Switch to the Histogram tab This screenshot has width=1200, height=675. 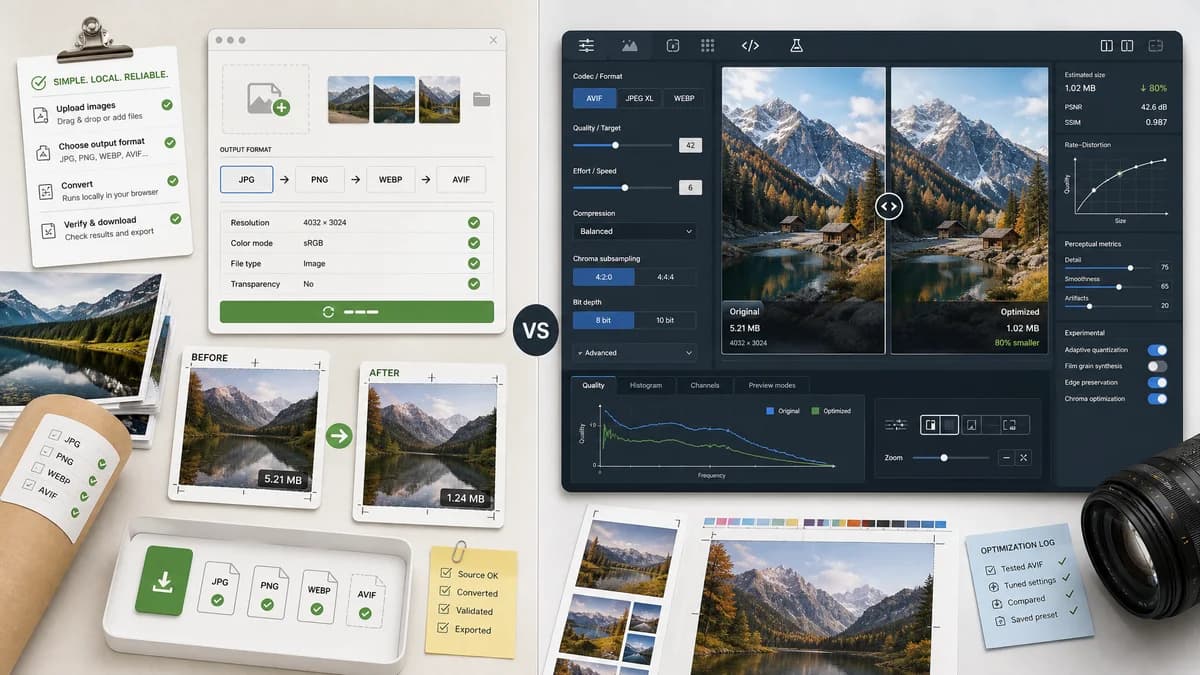click(x=645, y=385)
